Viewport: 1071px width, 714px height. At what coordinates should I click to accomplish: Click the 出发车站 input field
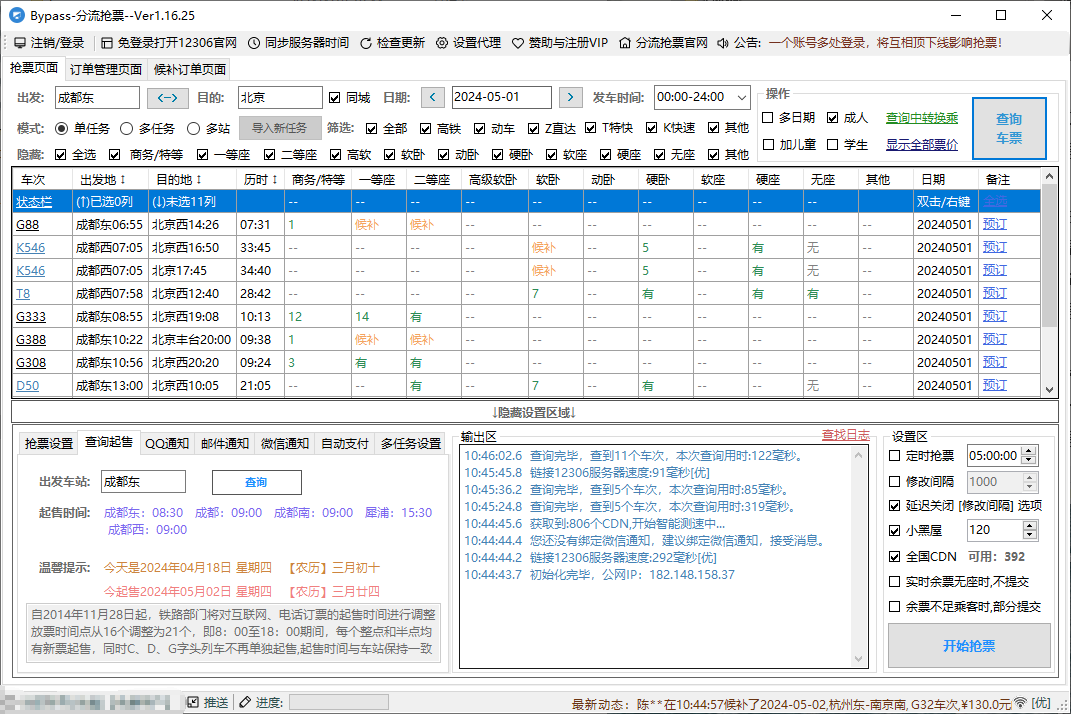[143, 482]
